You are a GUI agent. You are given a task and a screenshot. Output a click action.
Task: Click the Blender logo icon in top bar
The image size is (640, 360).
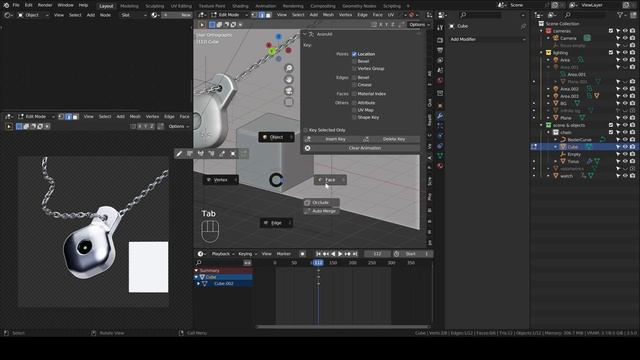6,5
